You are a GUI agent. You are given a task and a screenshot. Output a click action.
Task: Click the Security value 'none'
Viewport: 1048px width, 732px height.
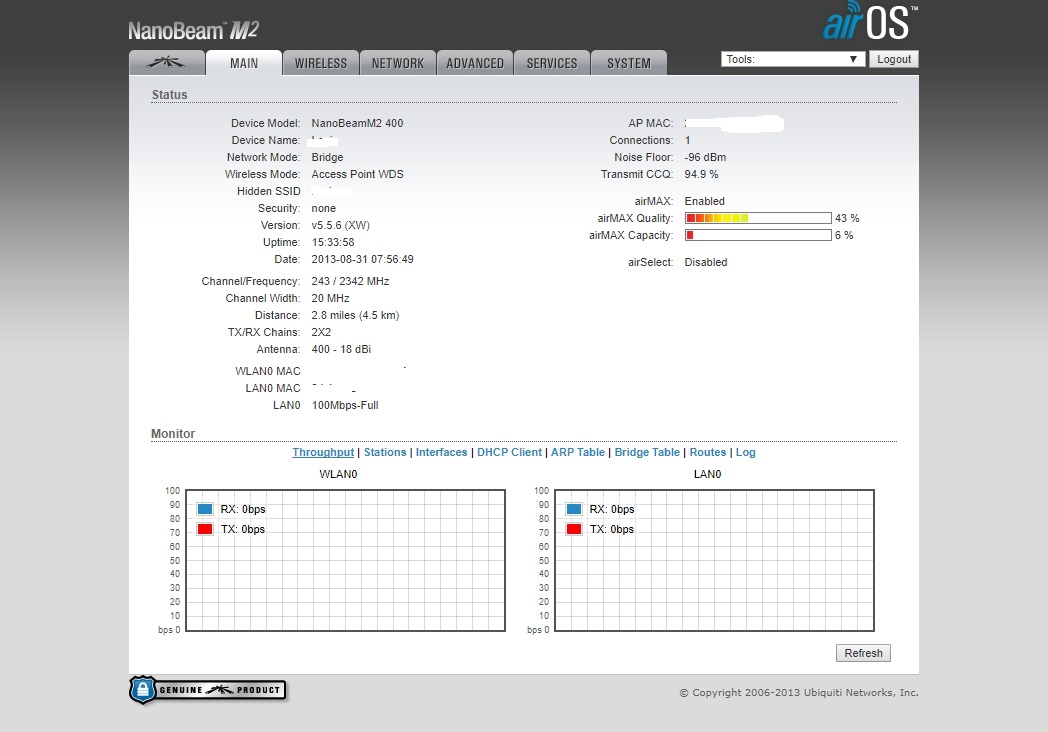click(x=323, y=208)
